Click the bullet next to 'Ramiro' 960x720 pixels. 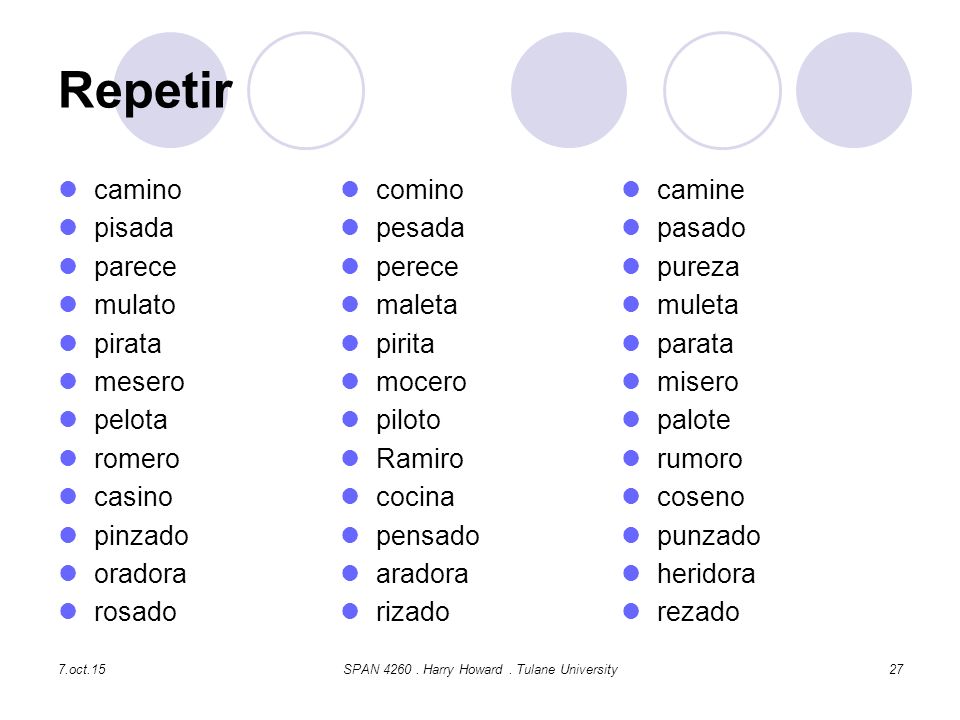[x=350, y=458]
